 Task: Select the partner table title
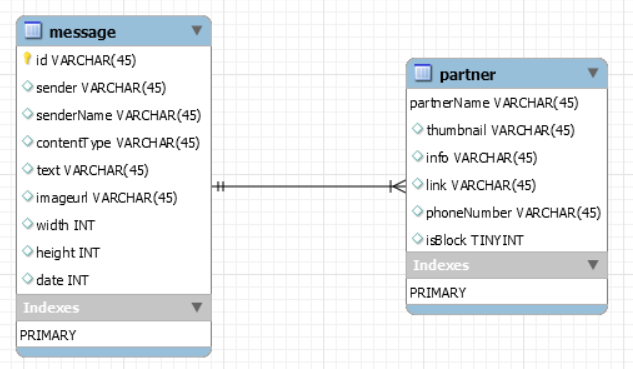pyautogui.click(x=467, y=75)
